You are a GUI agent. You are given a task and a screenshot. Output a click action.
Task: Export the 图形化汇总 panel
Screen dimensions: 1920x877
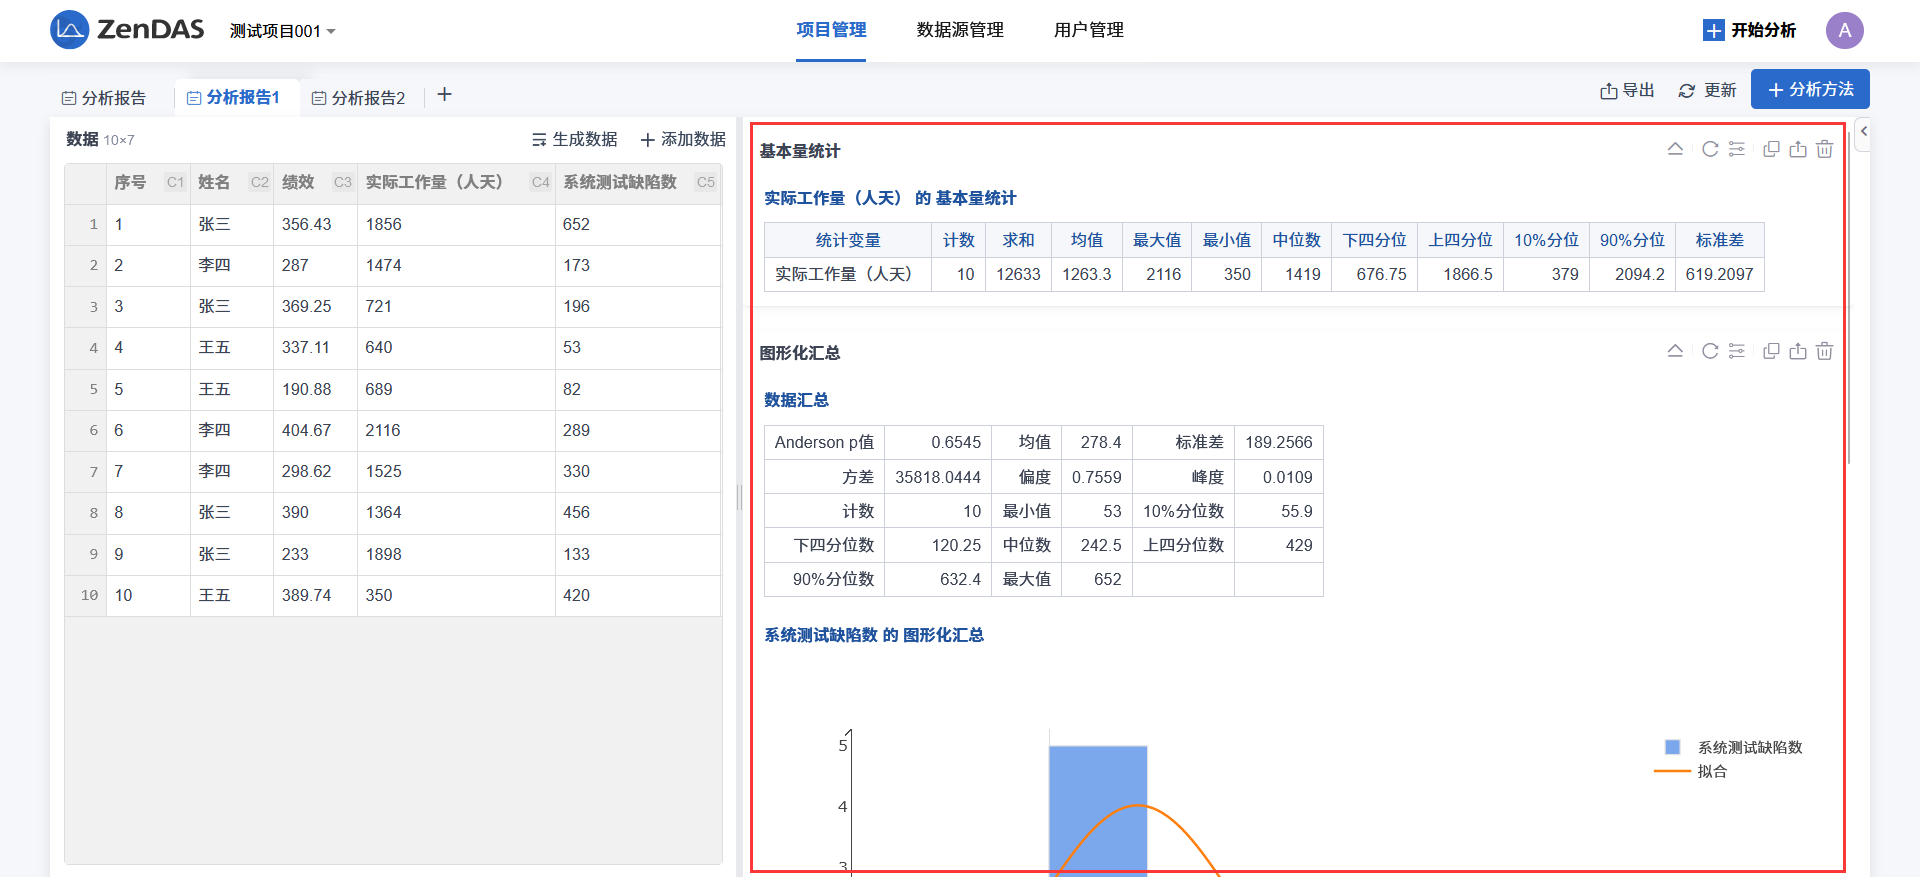[1798, 351]
